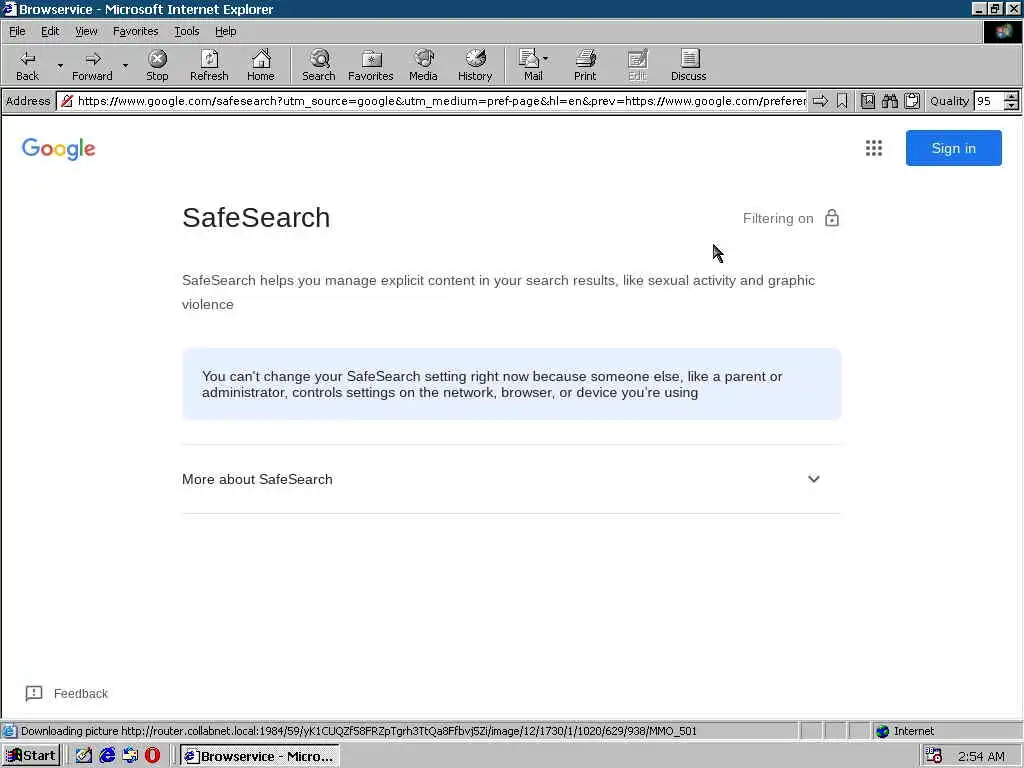Click the blue Sign in button

pos(953,148)
